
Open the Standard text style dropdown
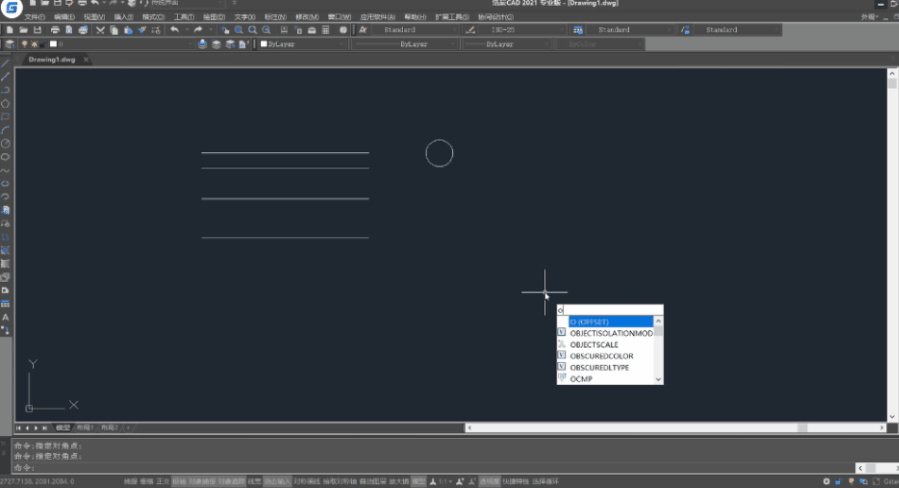tap(415, 30)
